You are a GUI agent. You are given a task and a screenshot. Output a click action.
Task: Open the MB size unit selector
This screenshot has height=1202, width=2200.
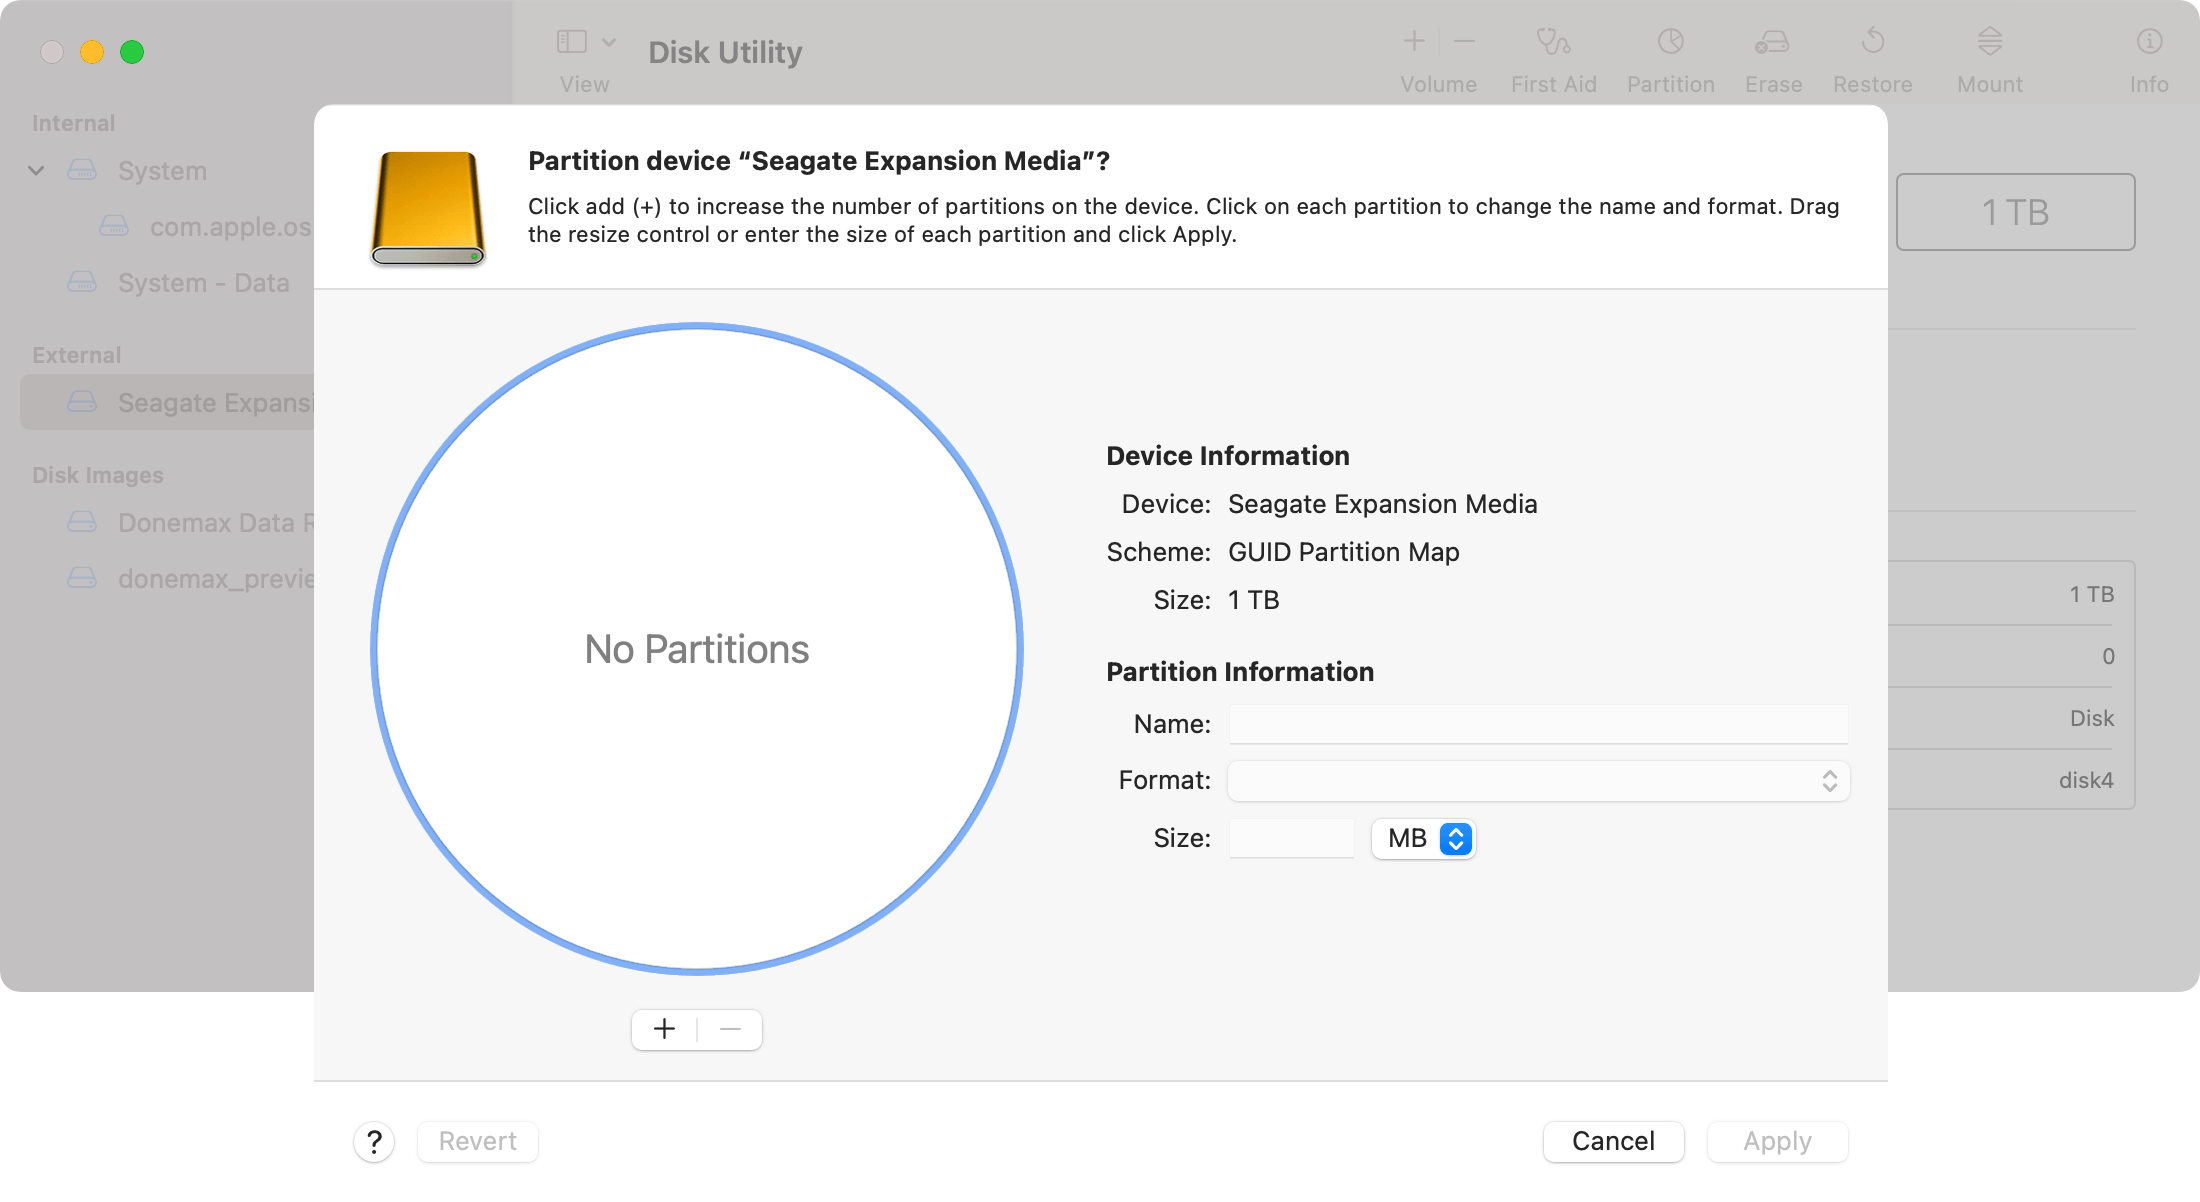1422,839
